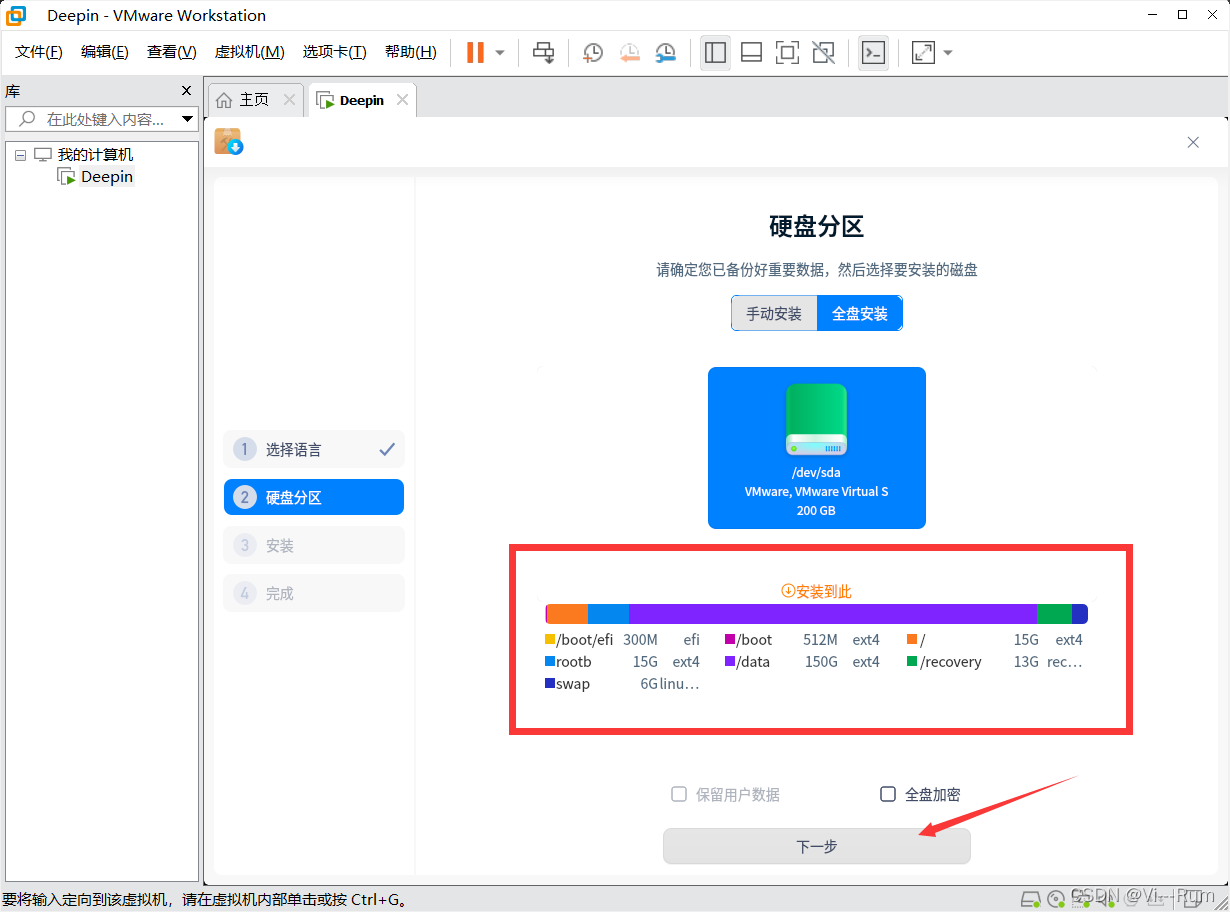The image size is (1230, 912).
Task: Select 我的计算机 in the library tree
Action: click(x=95, y=155)
